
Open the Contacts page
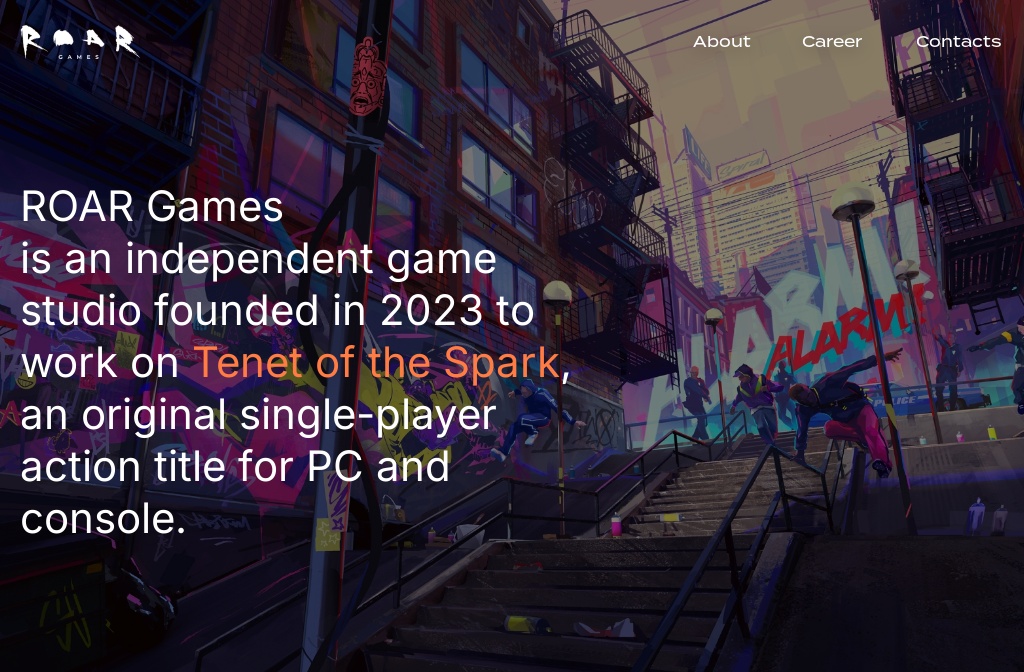pyautogui.click(x=957, y=41)
